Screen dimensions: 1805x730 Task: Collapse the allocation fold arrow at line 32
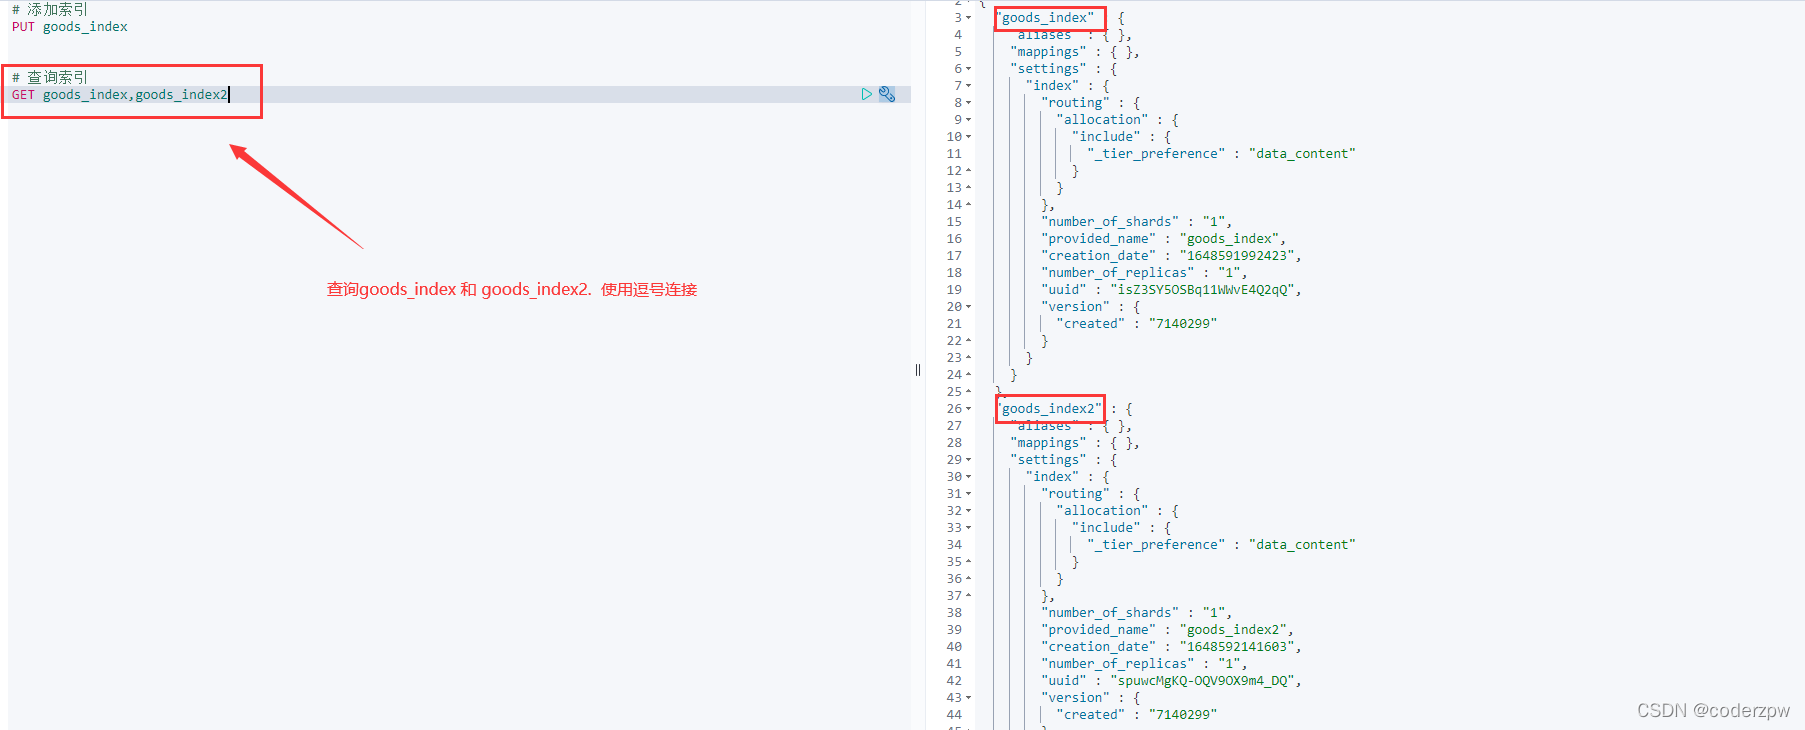coord(969,511)
